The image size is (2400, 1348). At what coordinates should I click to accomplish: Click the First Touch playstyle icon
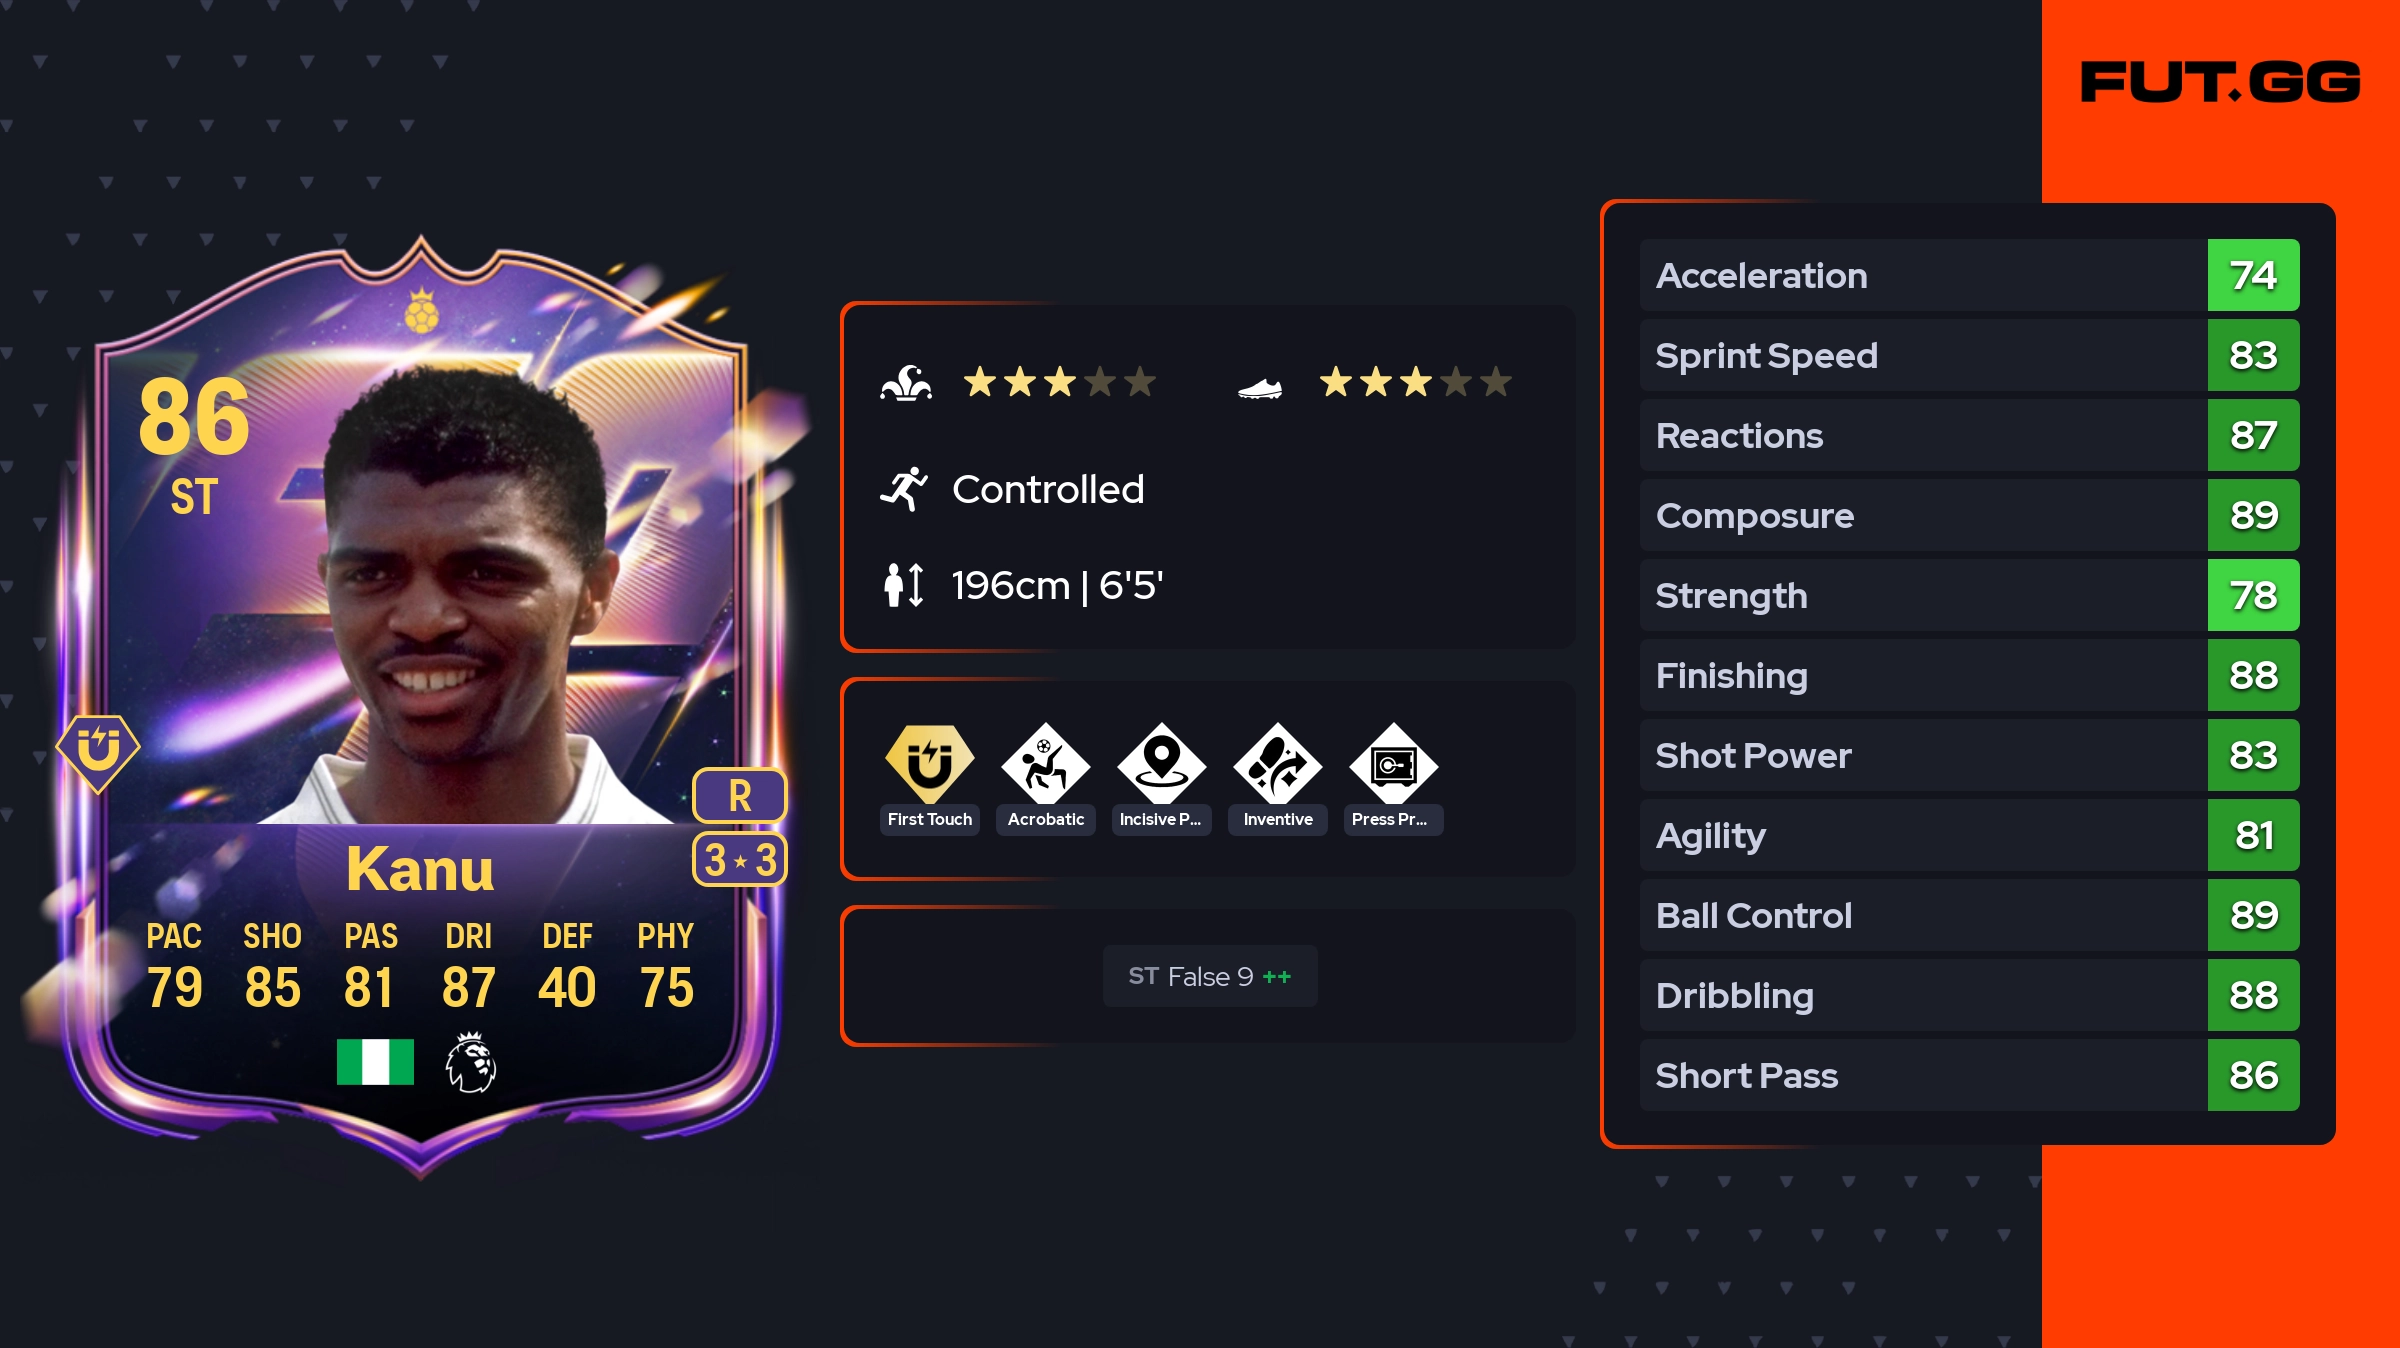coord(930,764)
